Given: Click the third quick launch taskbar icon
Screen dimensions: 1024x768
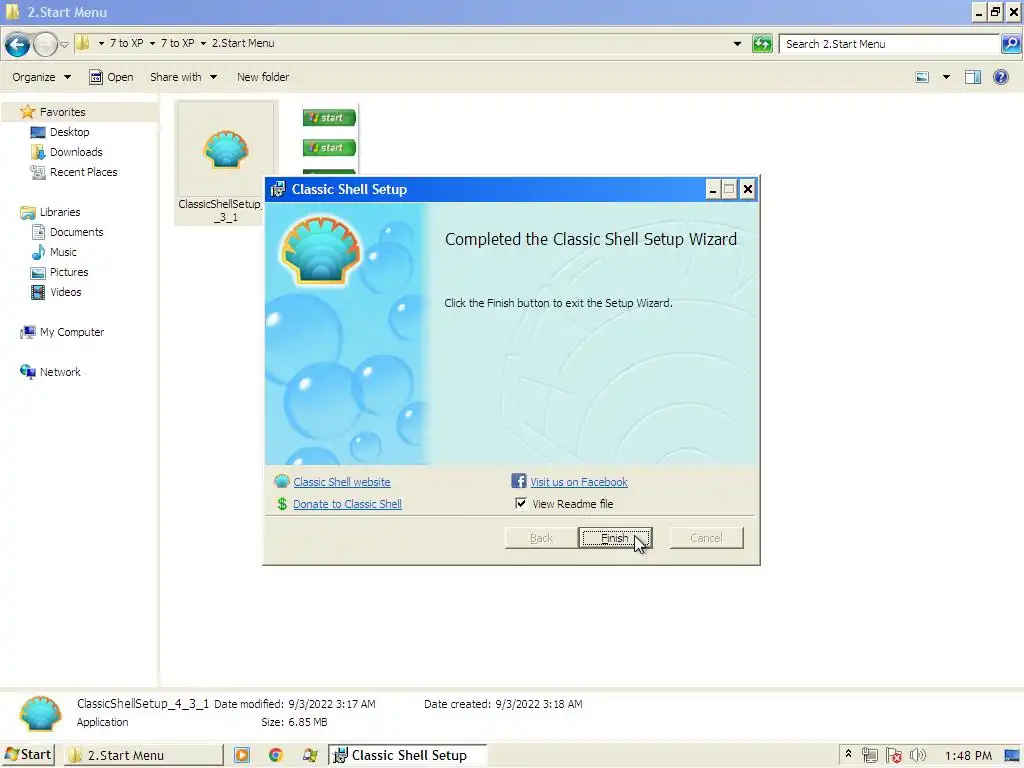Looking at the screenshot, I should [x=310, y=756].
